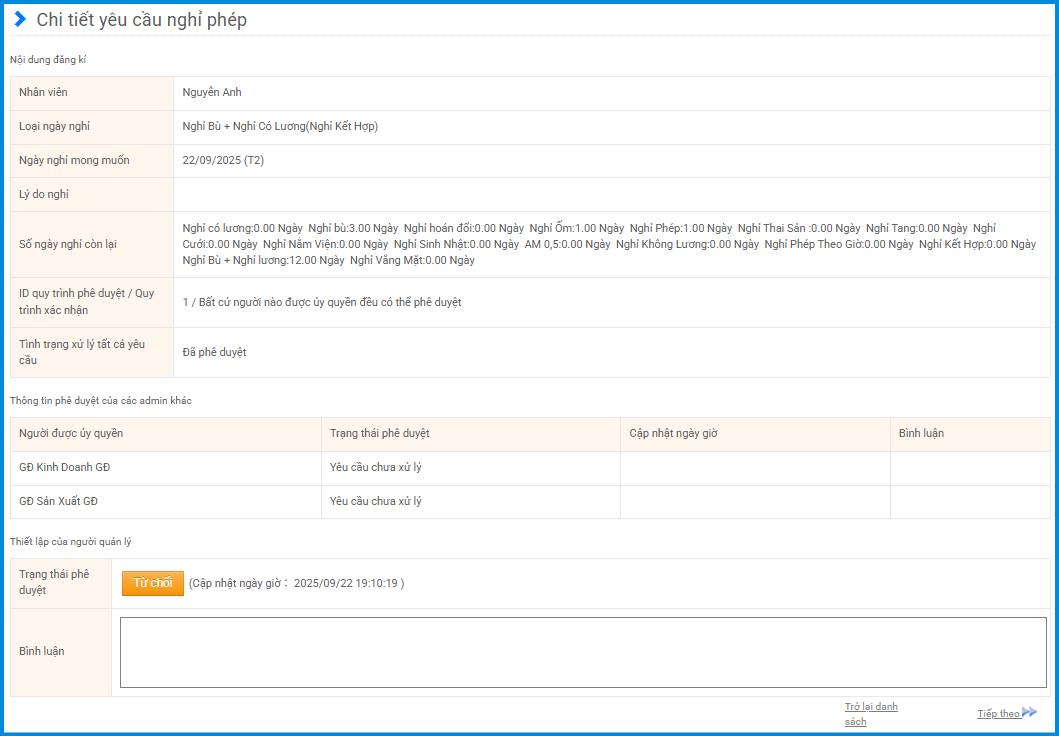The width and height of the screenshot is (1059, 736).
Task: Click the page title Chi tiết yêu cầu nghỉ phép
Action: 141,21
